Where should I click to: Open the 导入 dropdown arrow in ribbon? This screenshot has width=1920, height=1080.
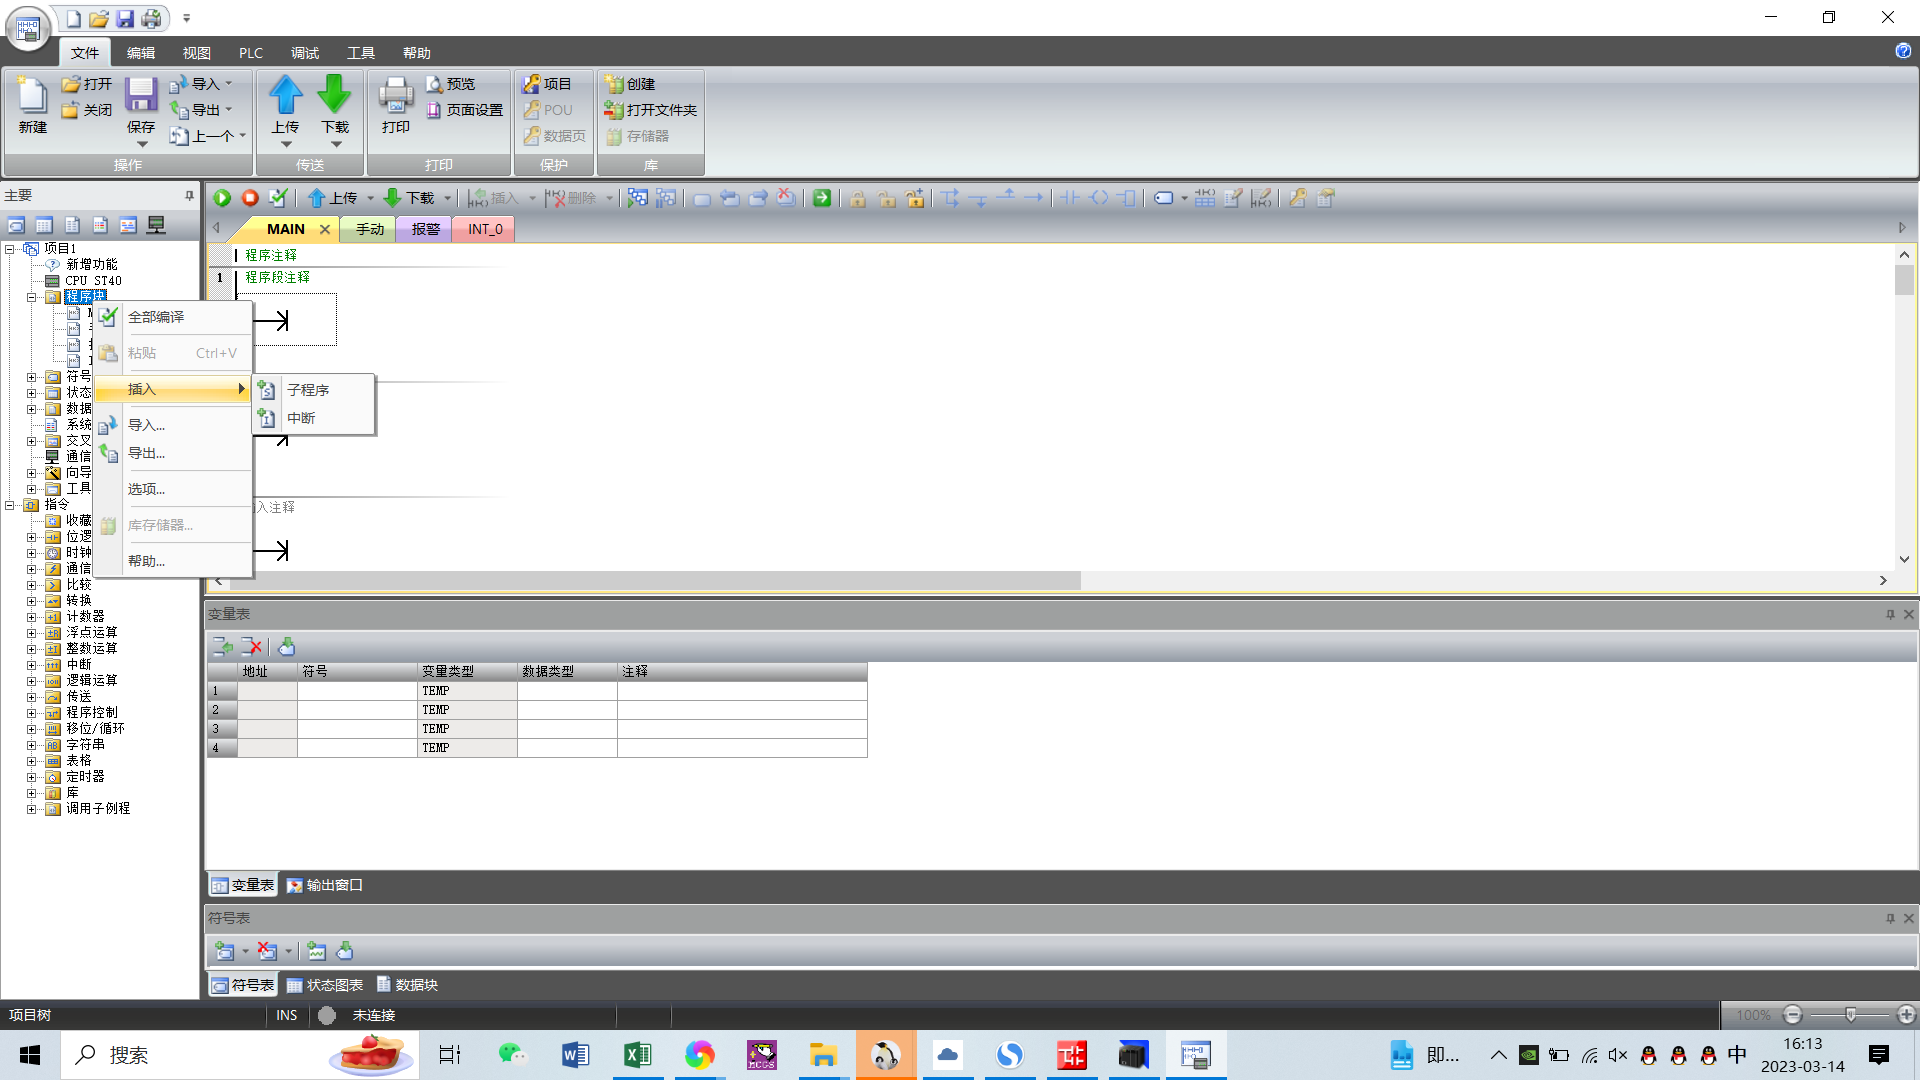pyautogui.click(x=229, y=84)
